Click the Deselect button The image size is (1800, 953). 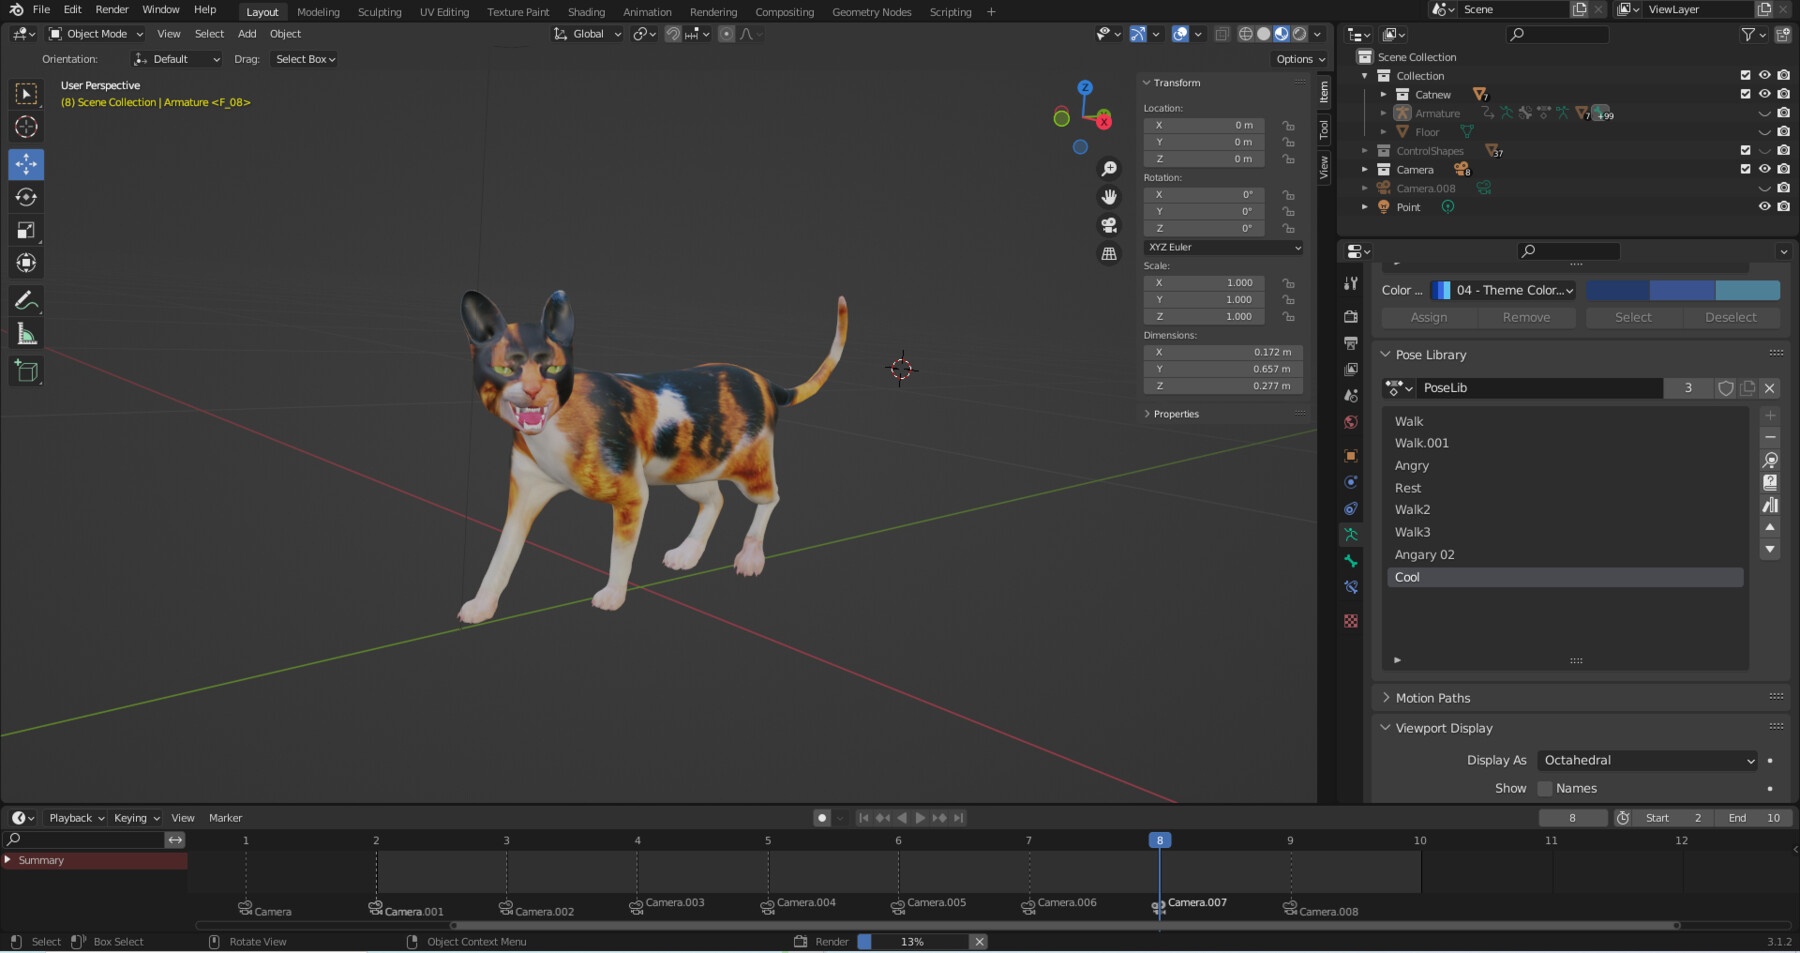click(x=1731, y=317)
